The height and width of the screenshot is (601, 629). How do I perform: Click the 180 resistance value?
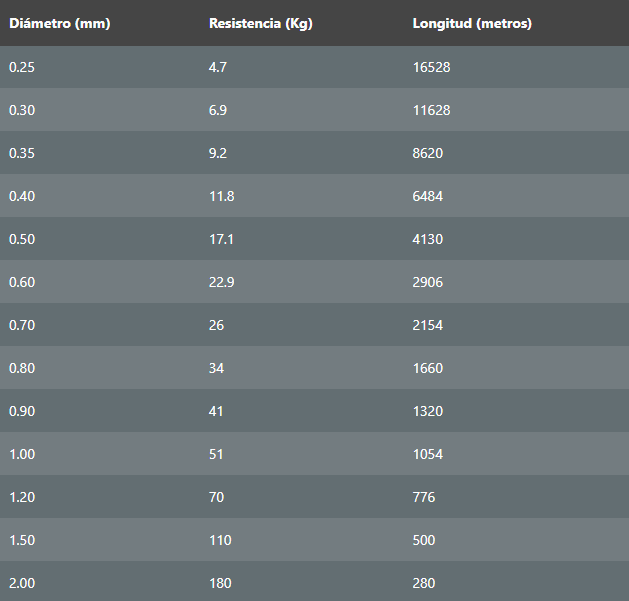(220, 583)
